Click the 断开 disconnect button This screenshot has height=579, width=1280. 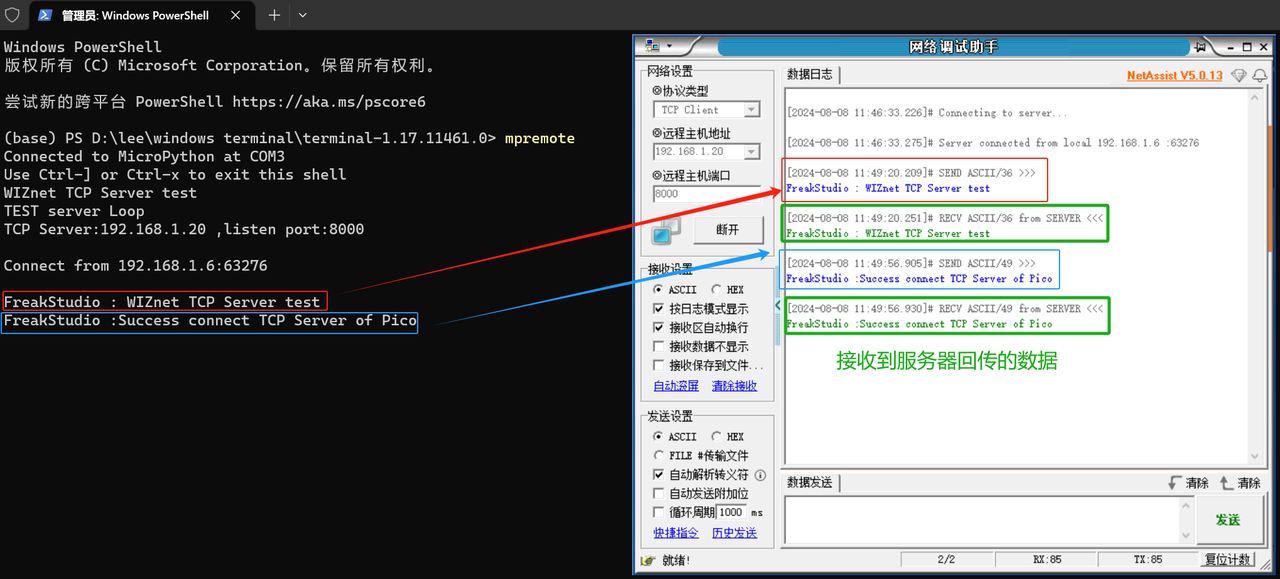727,230
